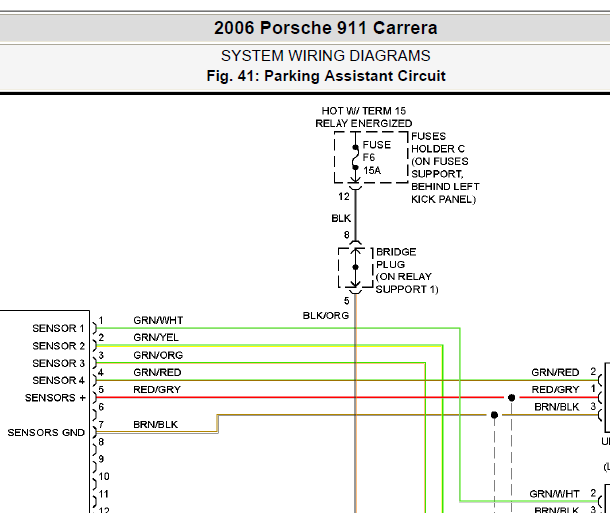Click the 'SENSOR 4' pin label
Viewport: 610px width, 513px height.
pos(58,380)
